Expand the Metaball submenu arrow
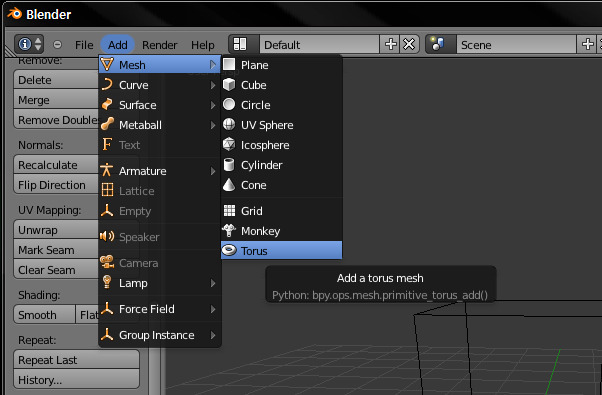The image size is (602, 395). tap(213, 125)
